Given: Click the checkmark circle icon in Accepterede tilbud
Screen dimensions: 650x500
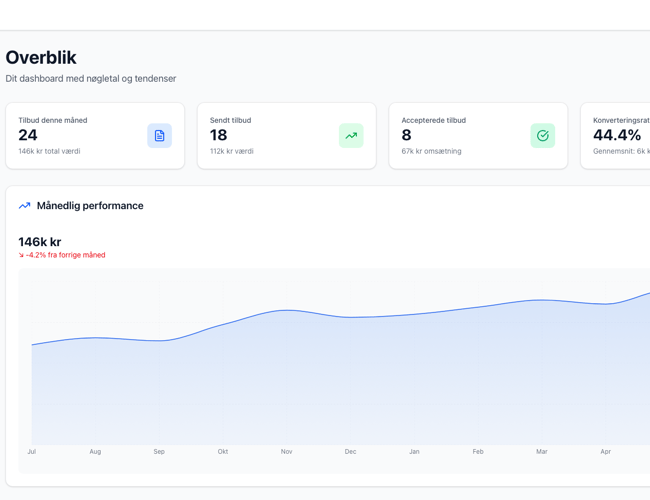Looking at the screenshot, I should point(542,136).
